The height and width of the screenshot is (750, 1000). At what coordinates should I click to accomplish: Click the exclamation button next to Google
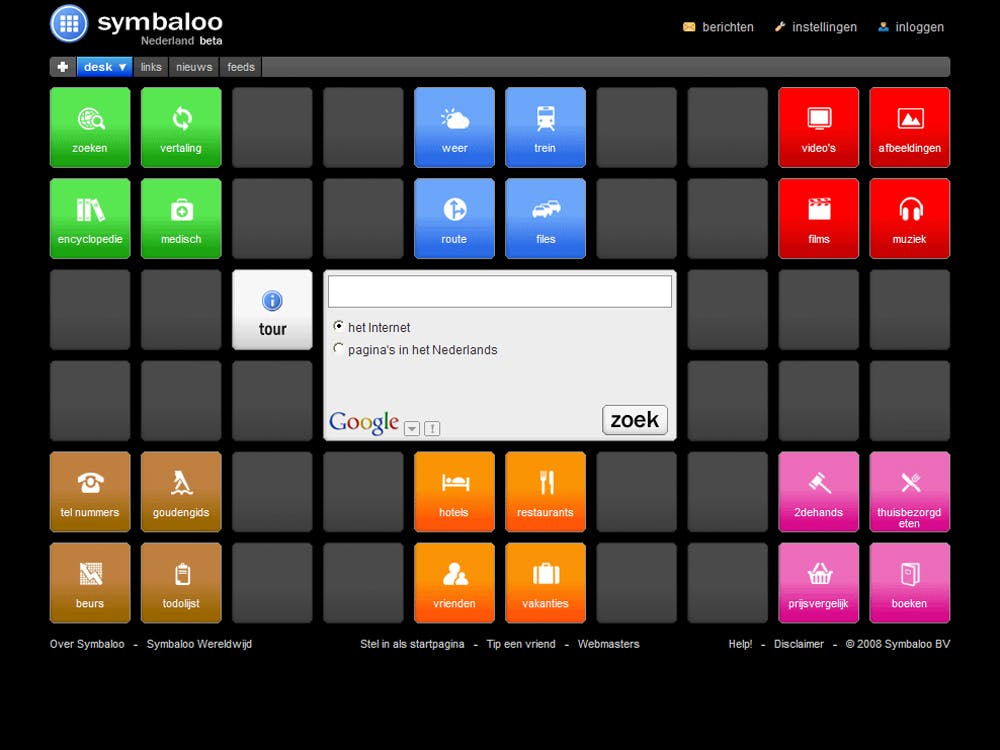[x=432, y=429]
